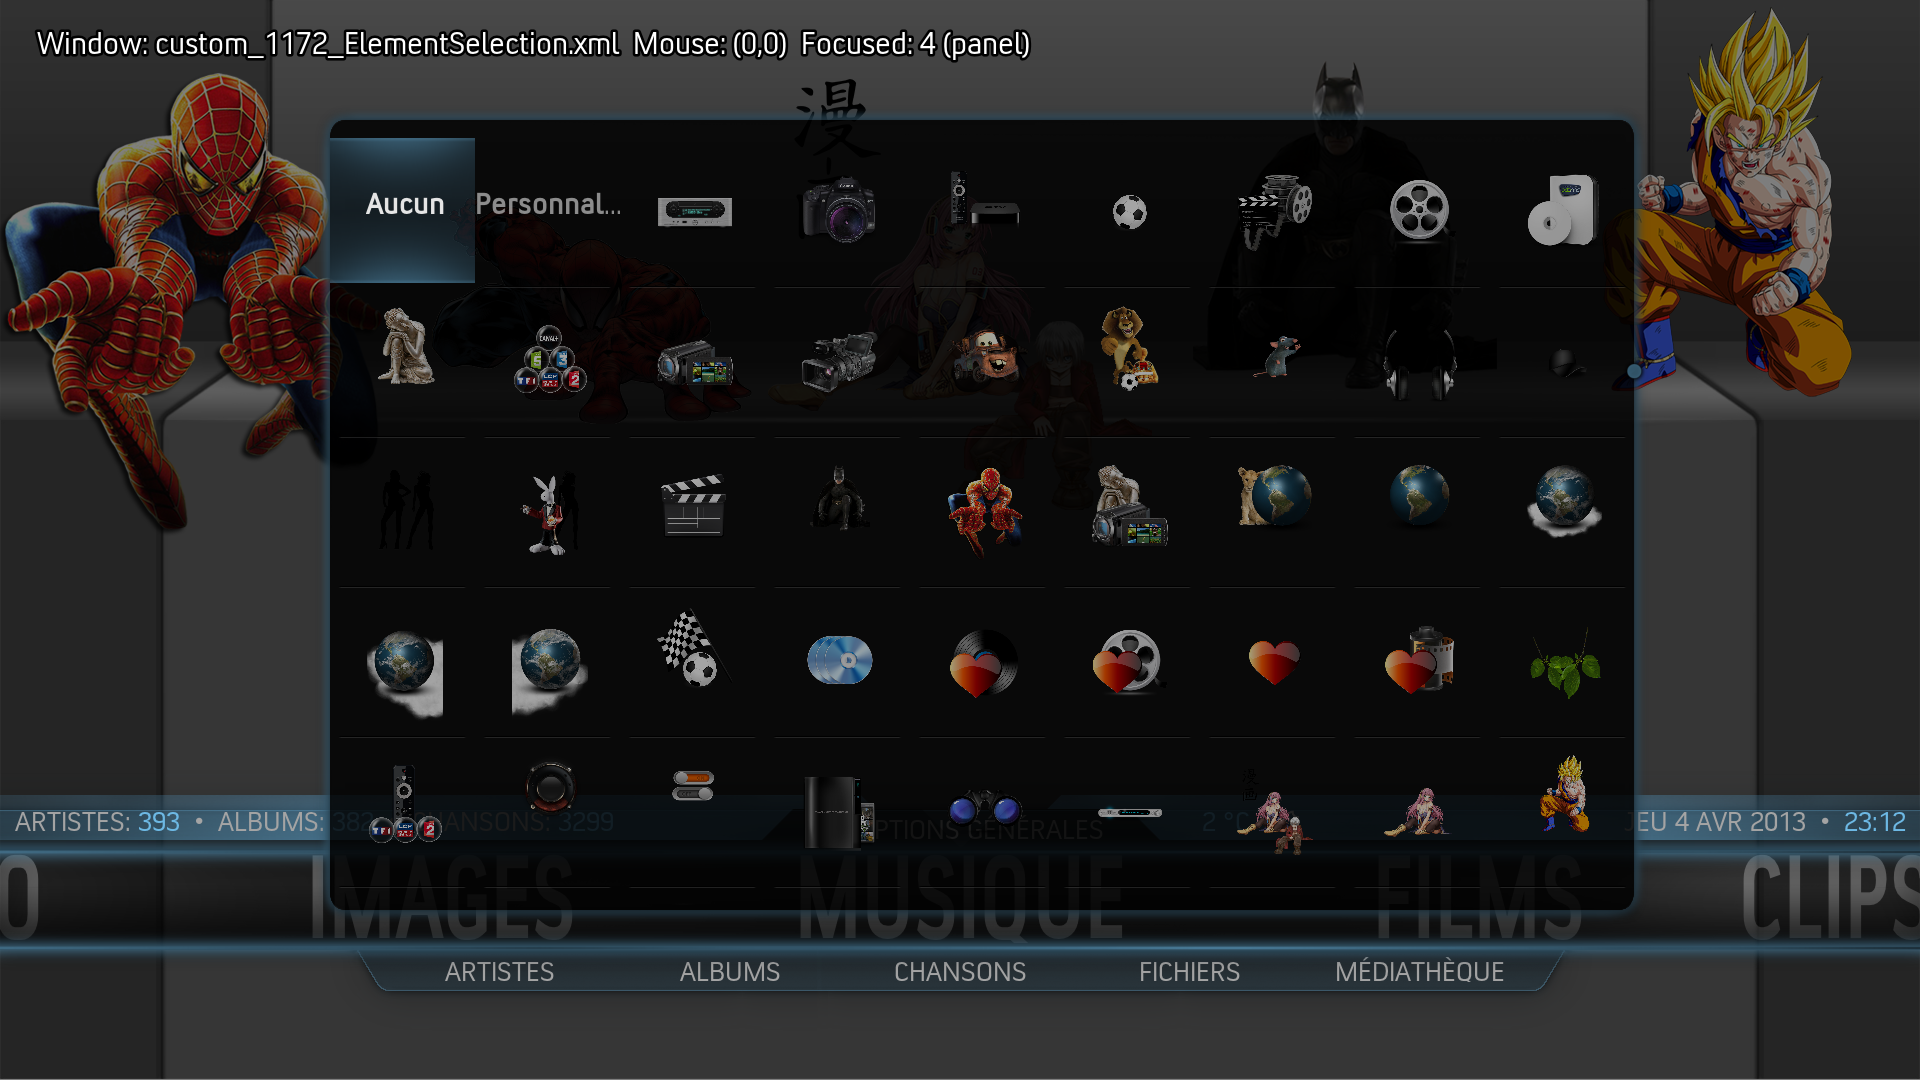Select the Aucun option
The image size is (1920, 1080).
click(x=404, y=210)
